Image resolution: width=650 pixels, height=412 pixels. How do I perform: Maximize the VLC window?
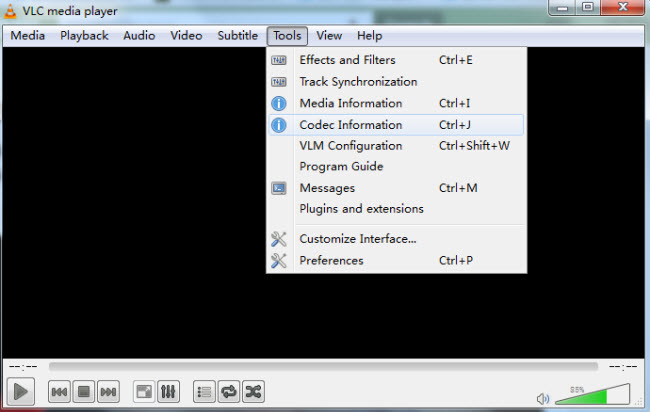[x=588, y=7]
